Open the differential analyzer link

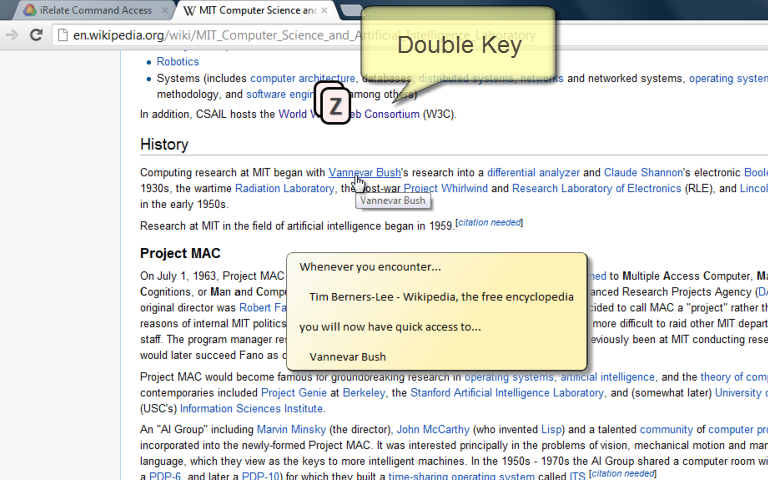(533, 172)
